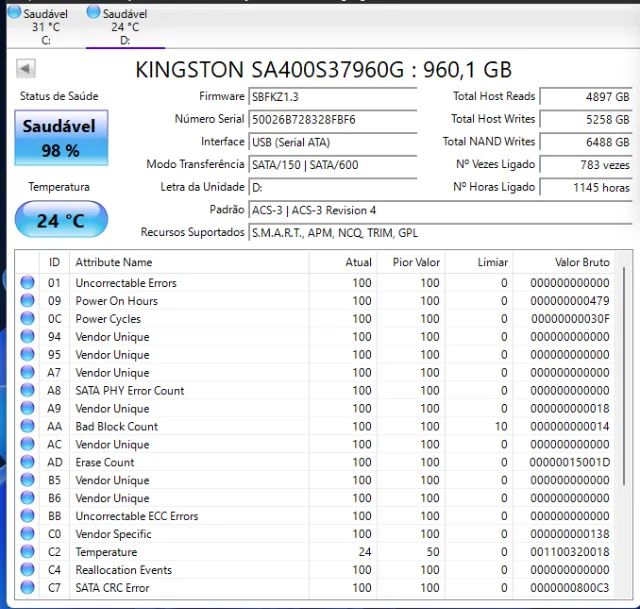The height and width of the screenshot is (609, 640).
Task: Select the 'Uncorrectable ECC Errors' attribute name
Action: pos(137,516)
